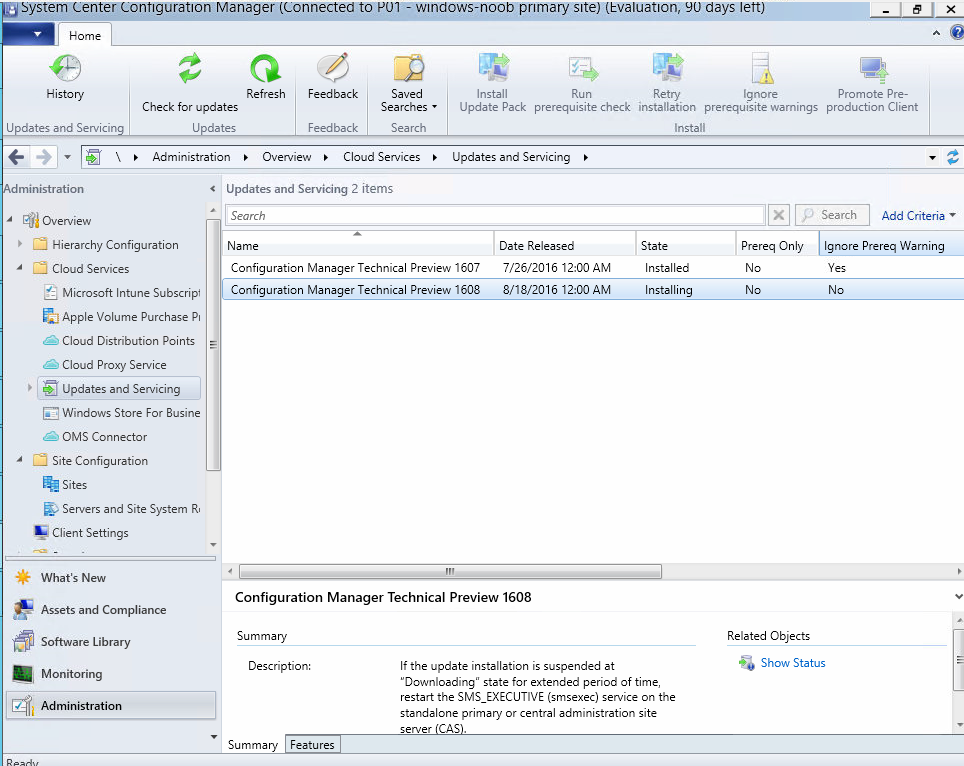This screenshot has width=964, height=766.
Task: Collapse the ribbon with the caret
Action: pyautogui.click(x=936, y=33)
